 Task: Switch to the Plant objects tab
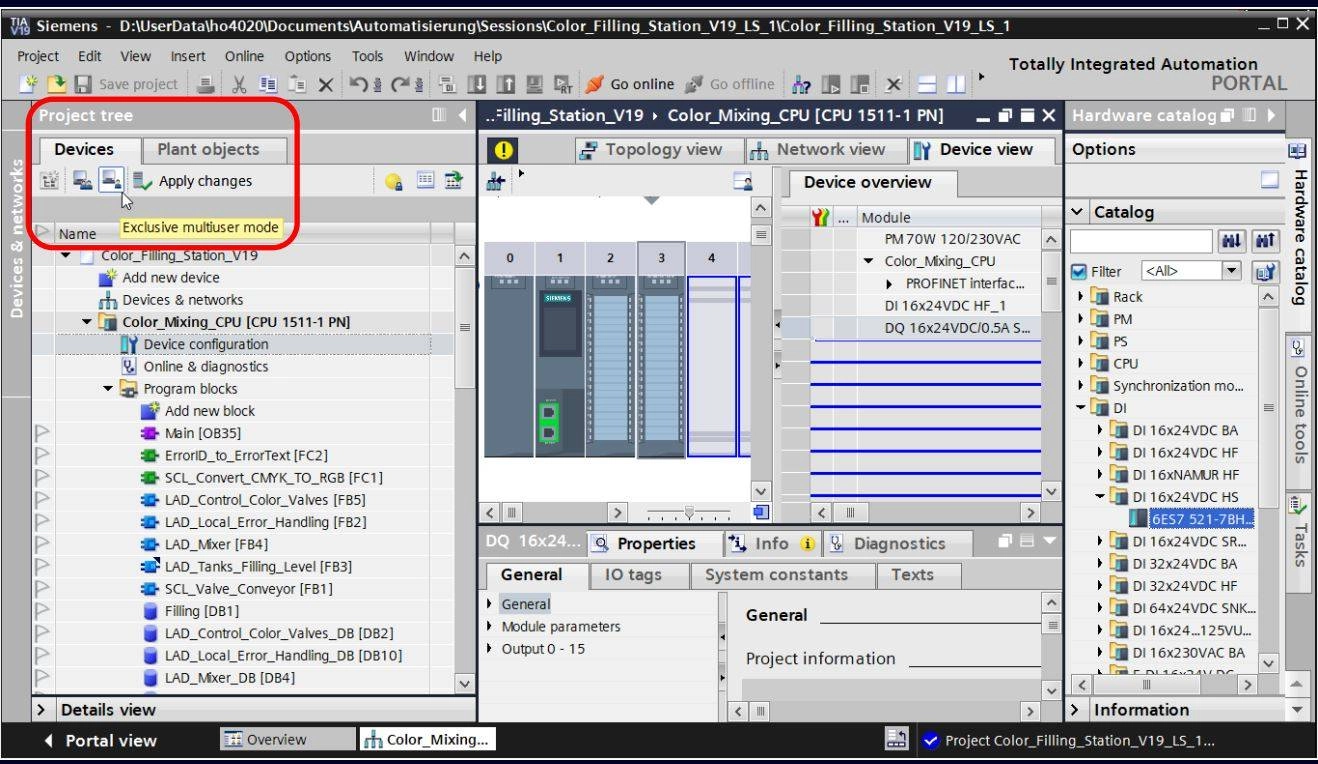click(x=207, y=150)
